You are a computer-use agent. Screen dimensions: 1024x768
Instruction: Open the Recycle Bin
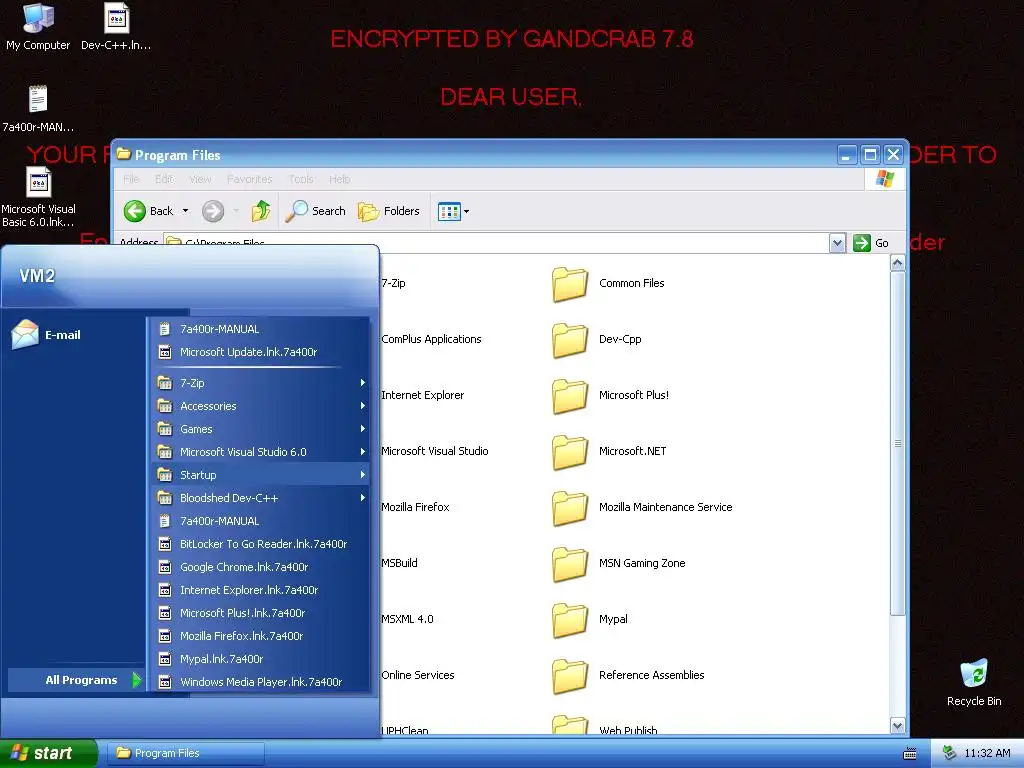974,683
